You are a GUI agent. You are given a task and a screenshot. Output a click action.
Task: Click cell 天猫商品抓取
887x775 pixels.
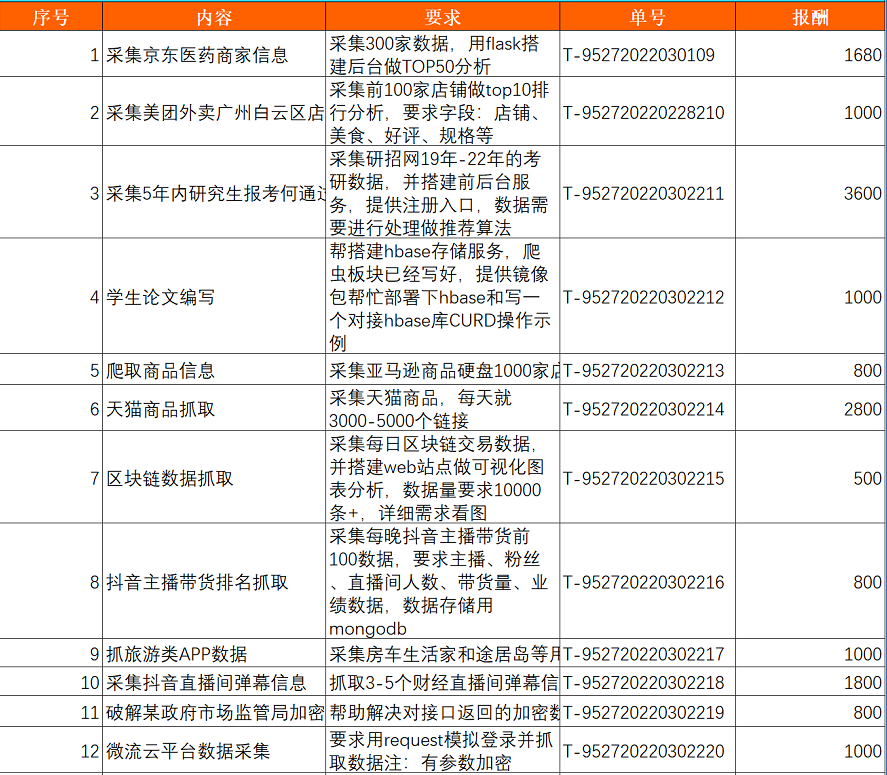point(214,408)
